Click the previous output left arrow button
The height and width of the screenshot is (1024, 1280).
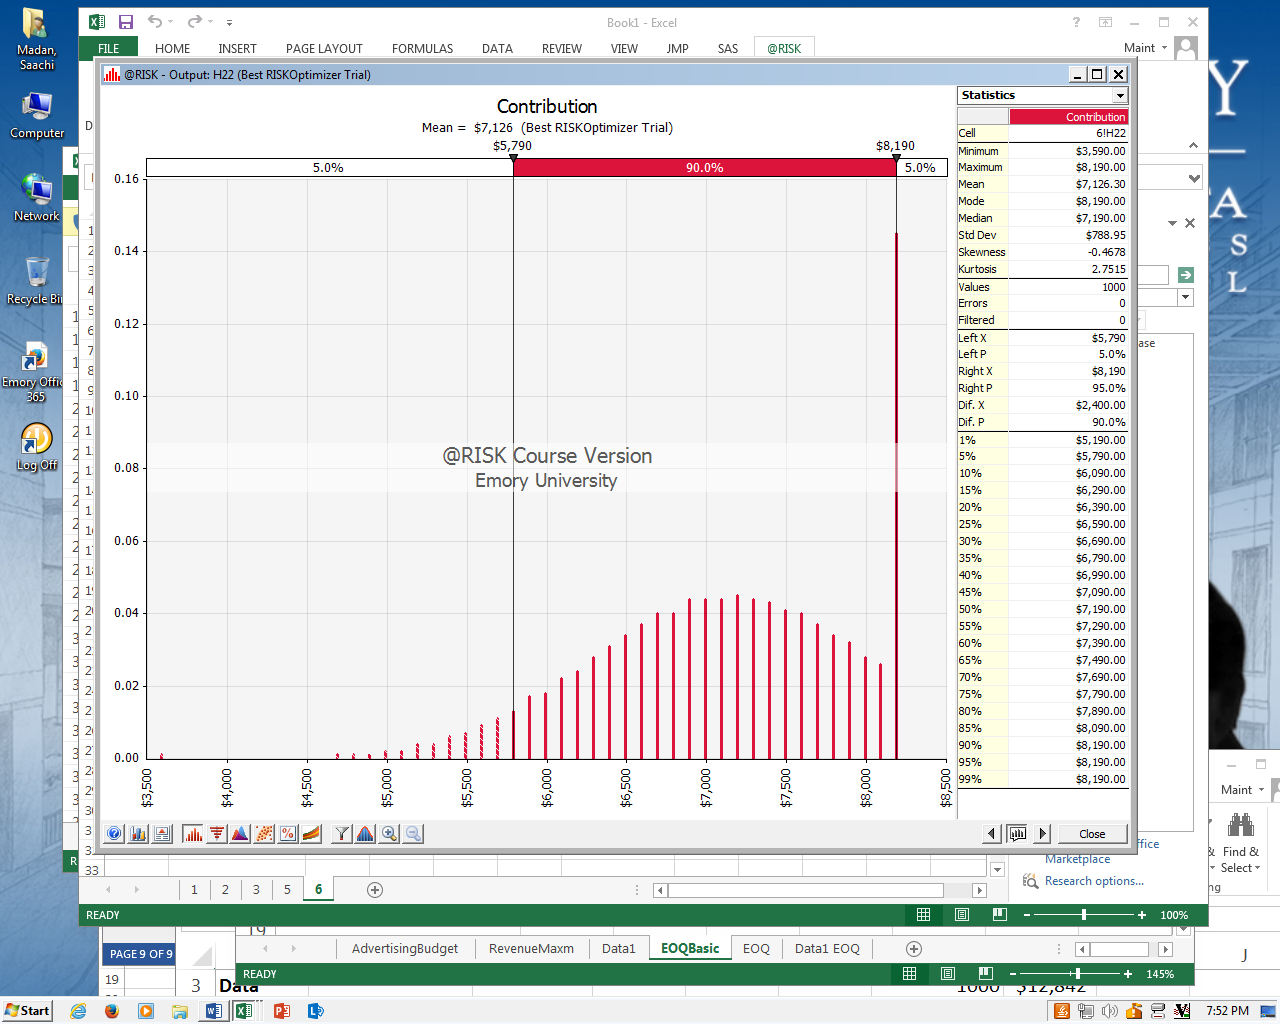tap(992, 834)
